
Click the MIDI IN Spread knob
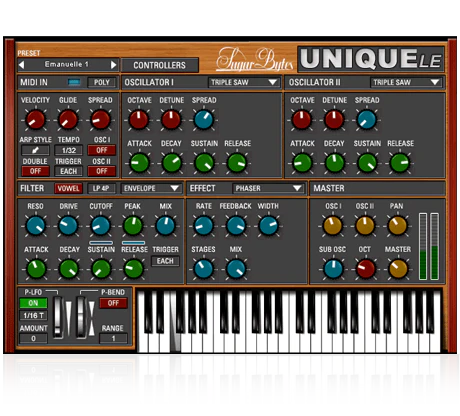point(100,119)
